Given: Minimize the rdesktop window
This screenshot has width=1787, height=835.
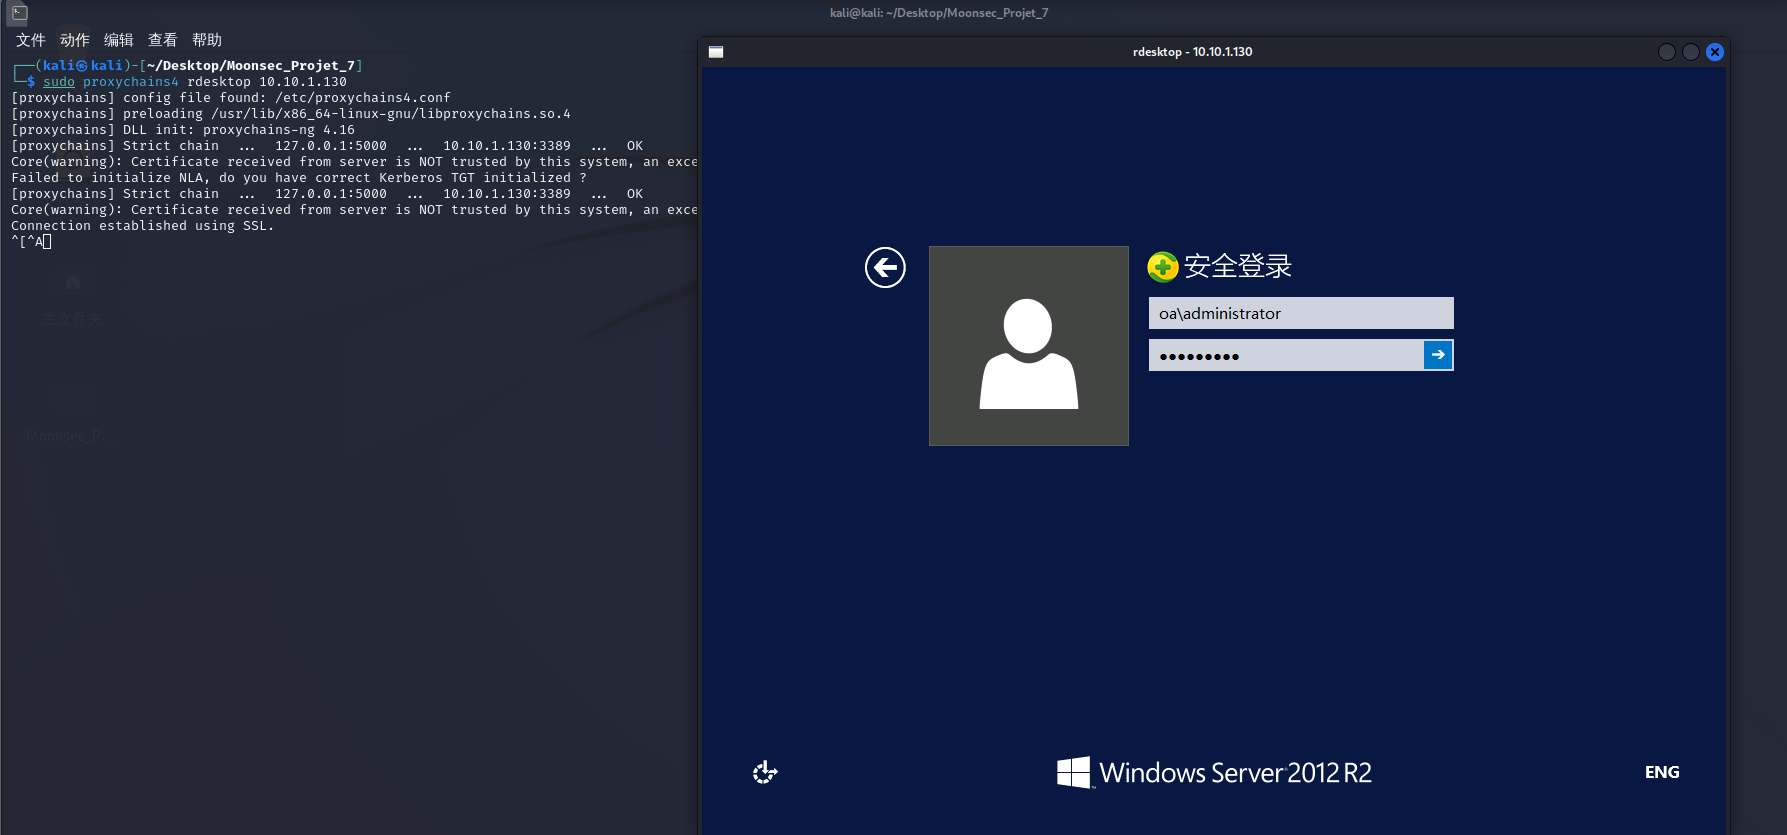Looking at the screenshot, I should point(1667,52).
